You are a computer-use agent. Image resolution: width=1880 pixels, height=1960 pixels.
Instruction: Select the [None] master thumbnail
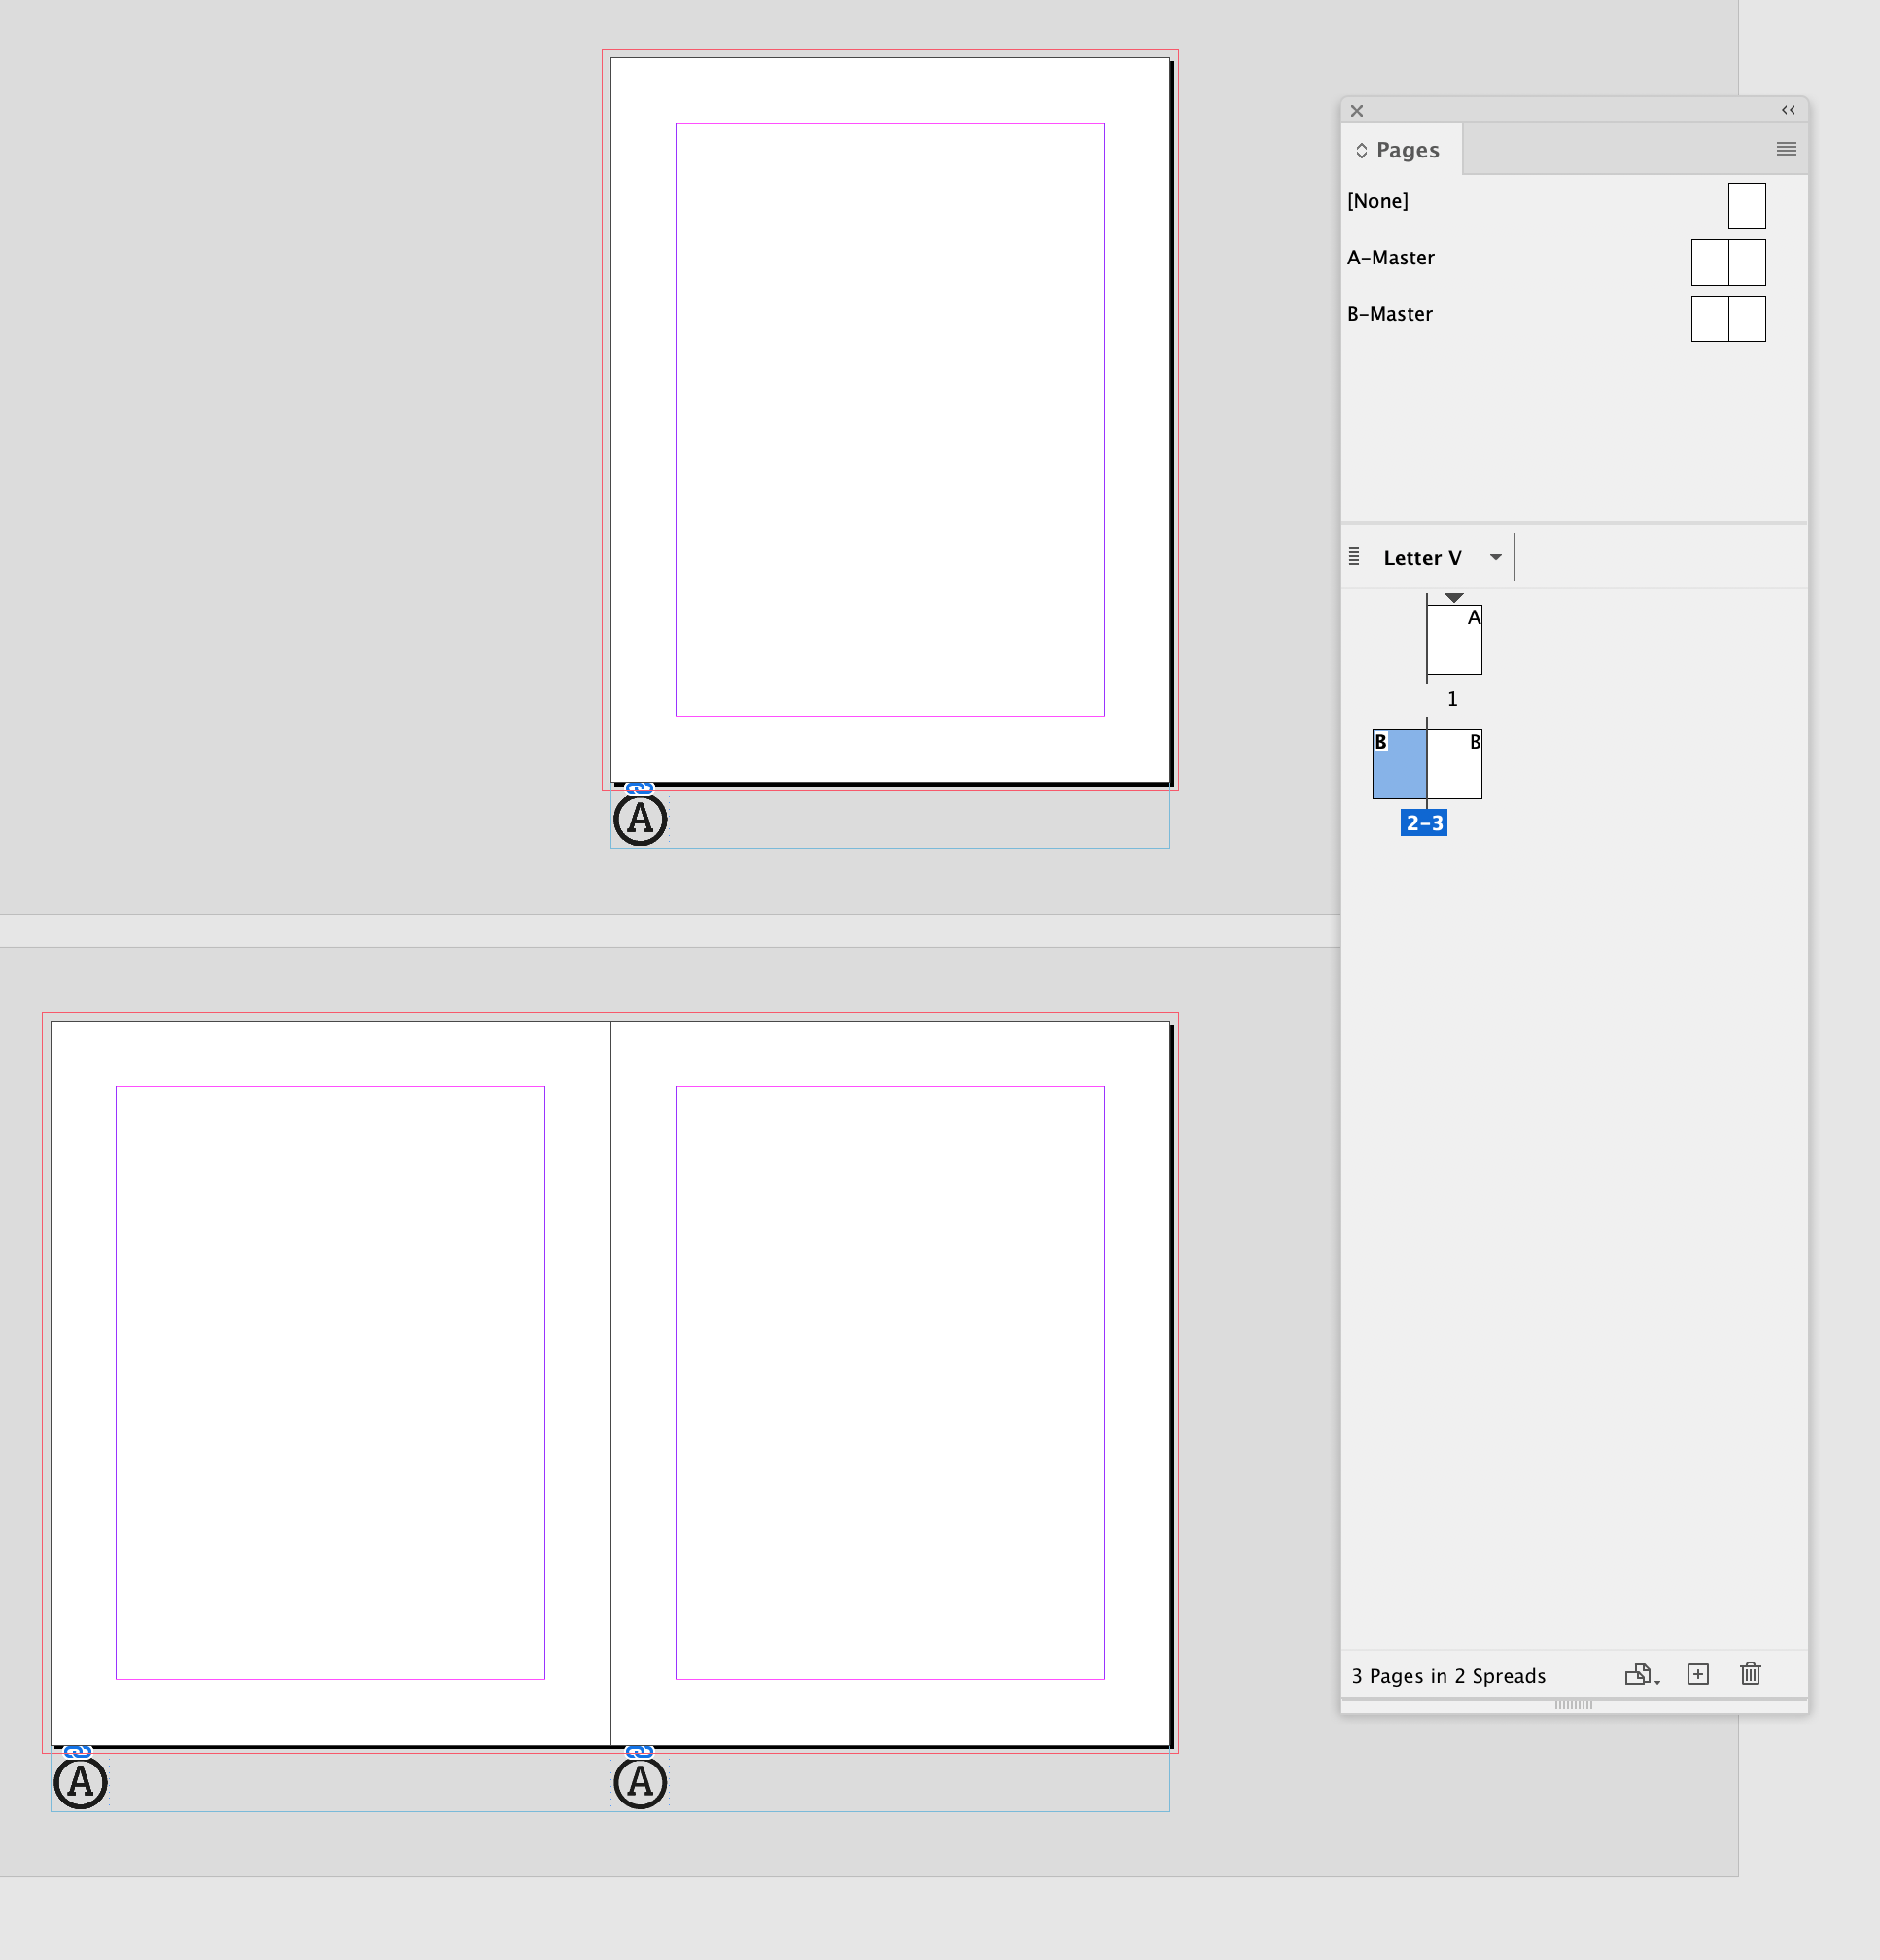(x=1746, y=206)
